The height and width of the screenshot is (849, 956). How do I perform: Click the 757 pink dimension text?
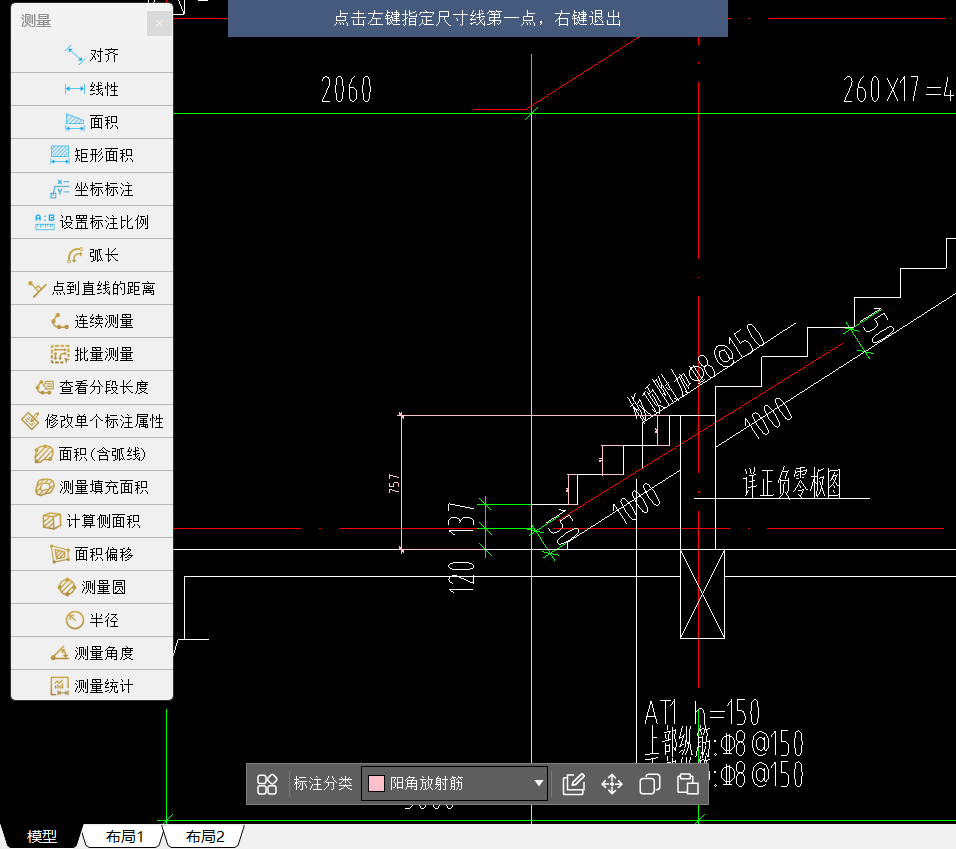point(394,483)
